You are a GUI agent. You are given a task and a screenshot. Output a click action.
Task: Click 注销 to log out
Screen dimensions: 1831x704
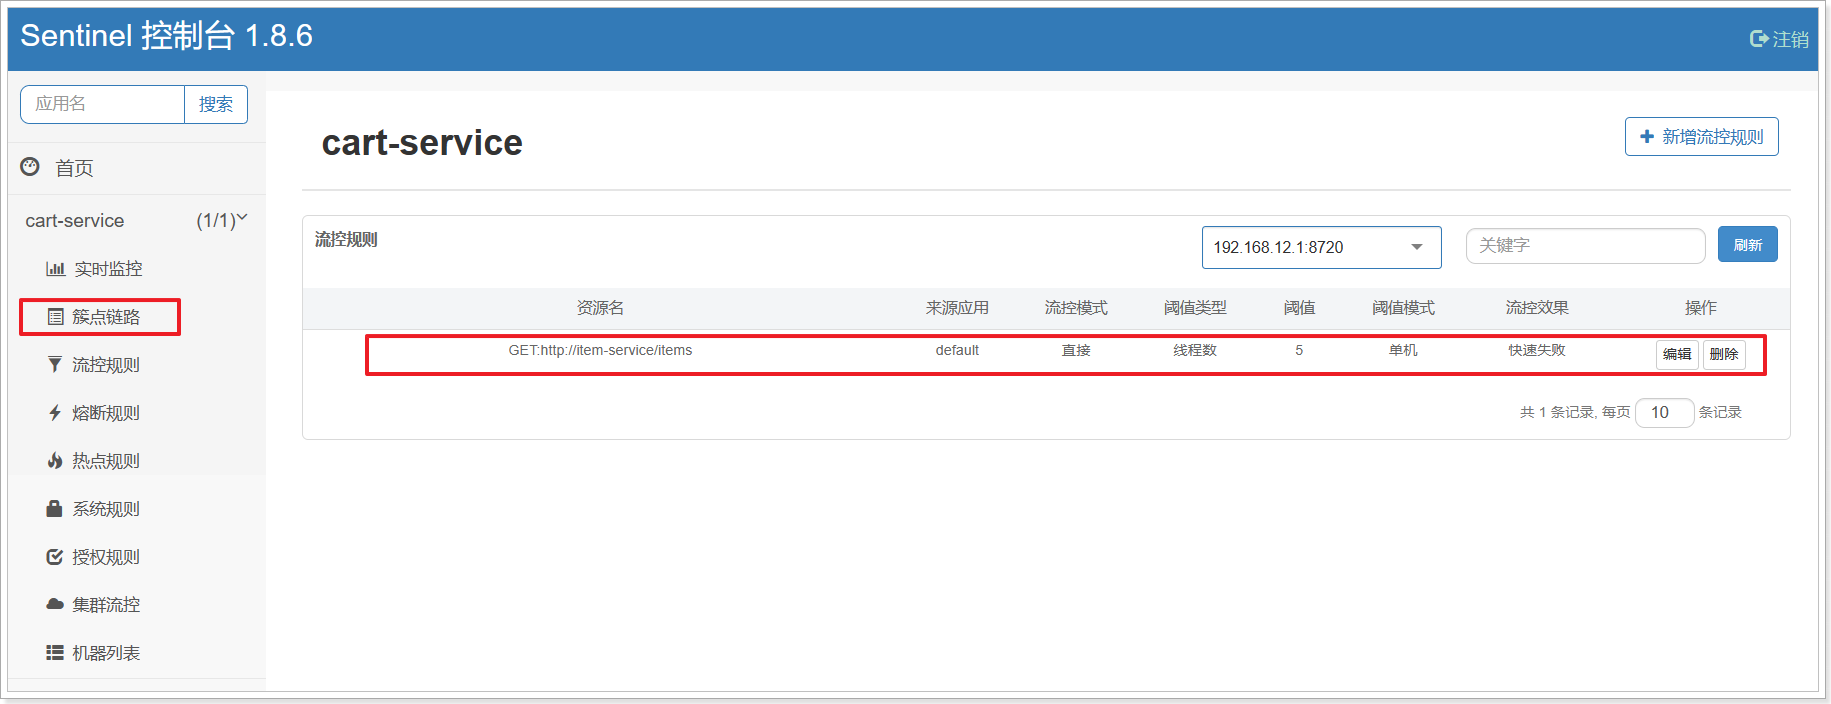(1790, 39)
